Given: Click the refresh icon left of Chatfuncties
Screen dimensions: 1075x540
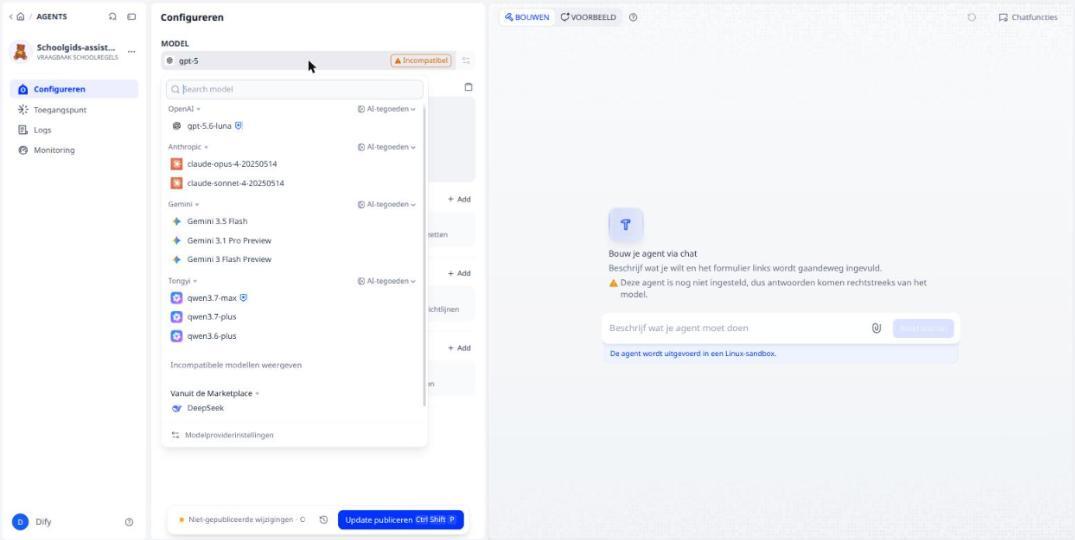Looking at the screenshot, I should click(971, 17).
